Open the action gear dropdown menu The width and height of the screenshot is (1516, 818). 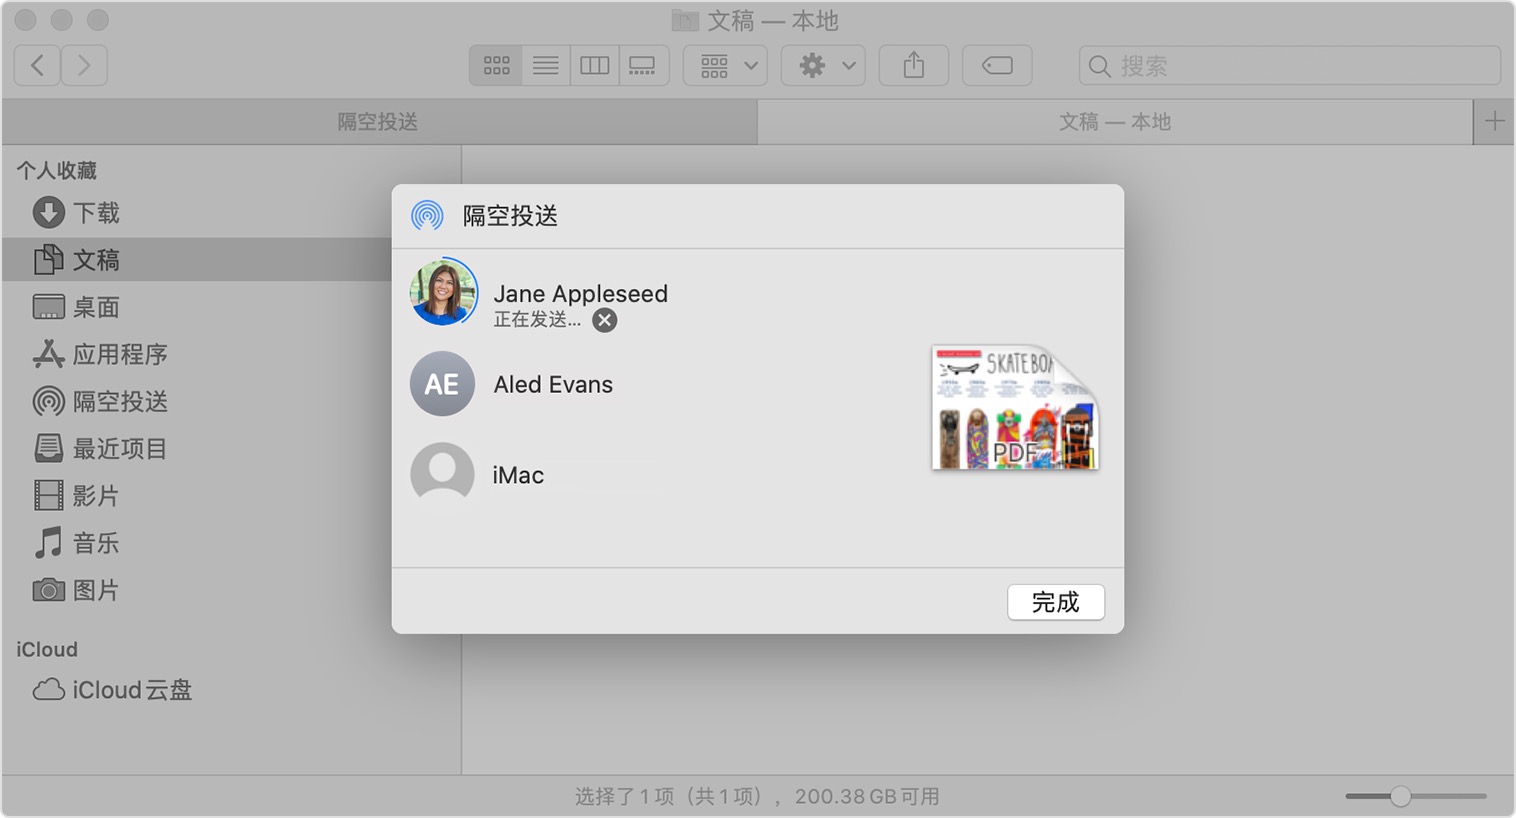pyautogui.click(x=822, y=64)
